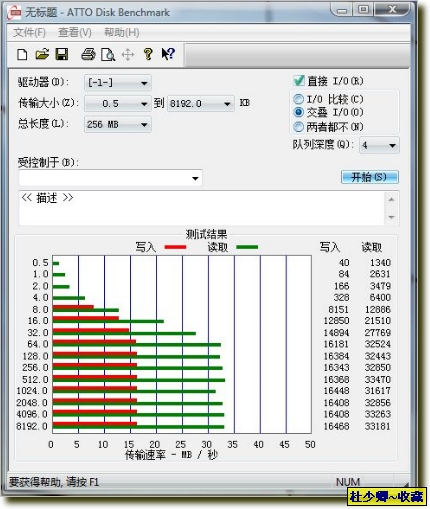Open the 查看(V) menu
This screenshot has width=430, height=509.
click(75, 33)
